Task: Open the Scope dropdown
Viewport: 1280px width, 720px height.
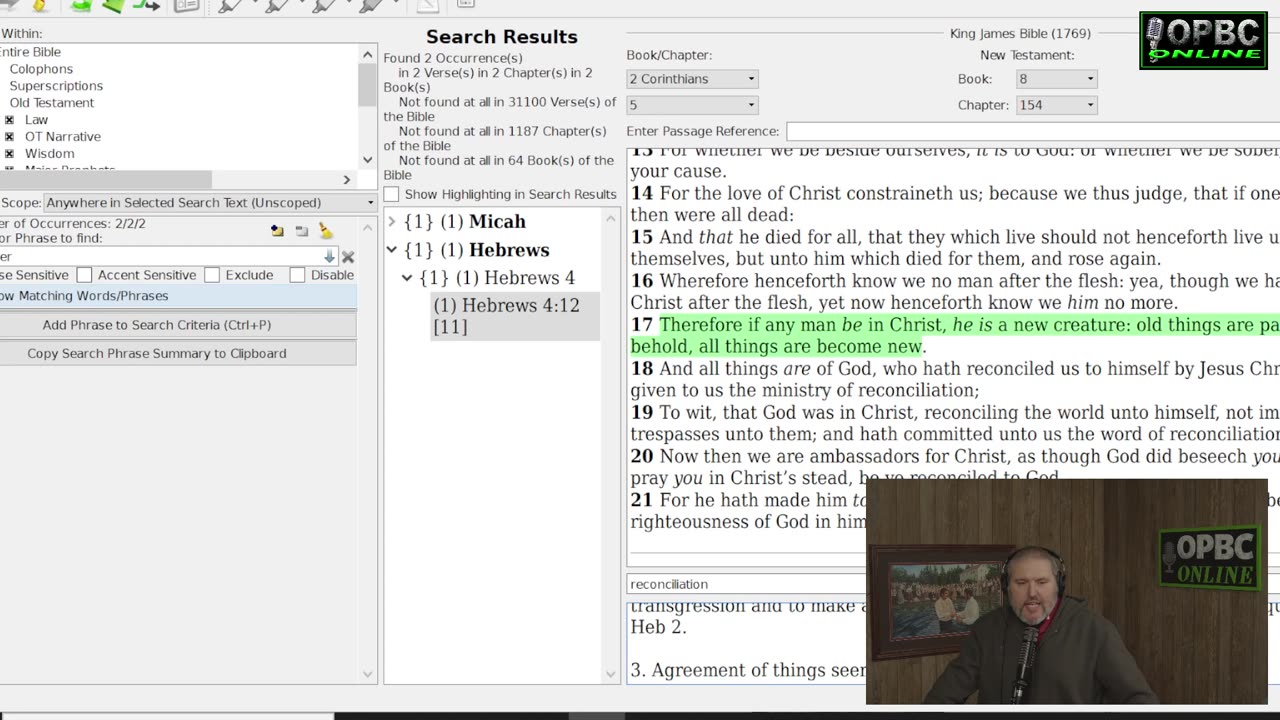Action: (x=210, y=203)
